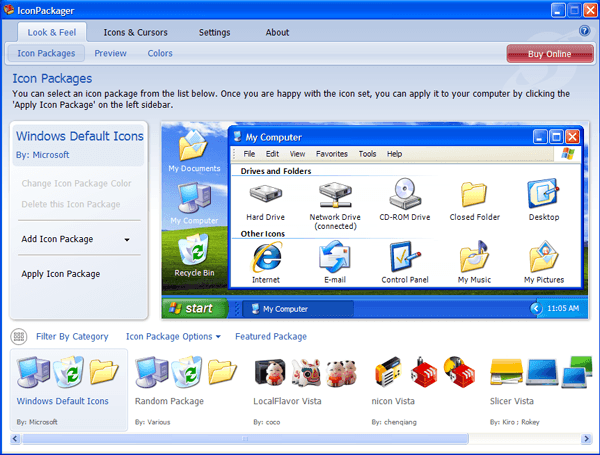
Task: Select the Closed Folder icon
Action: (x=474, y=194)
